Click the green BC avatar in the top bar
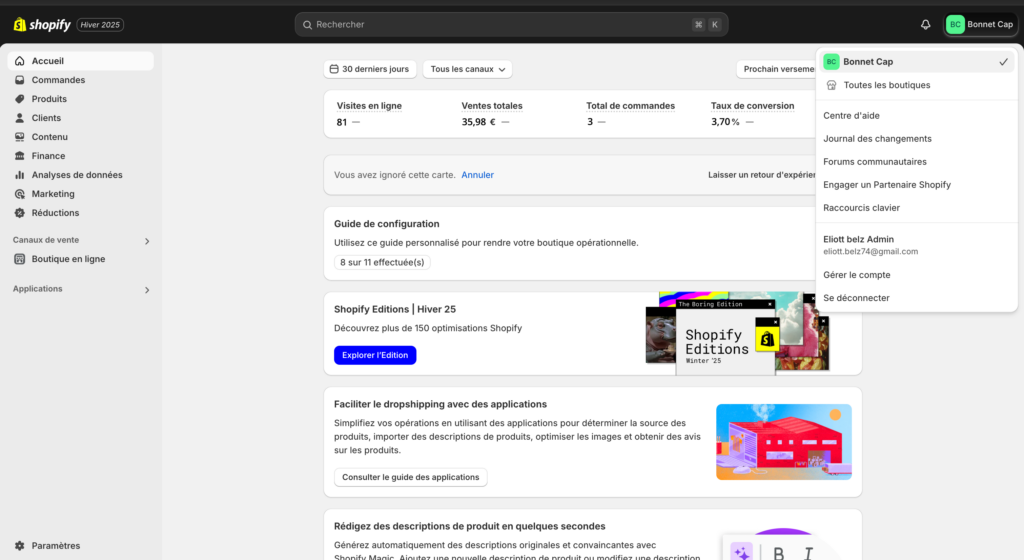 click(955, 25)
